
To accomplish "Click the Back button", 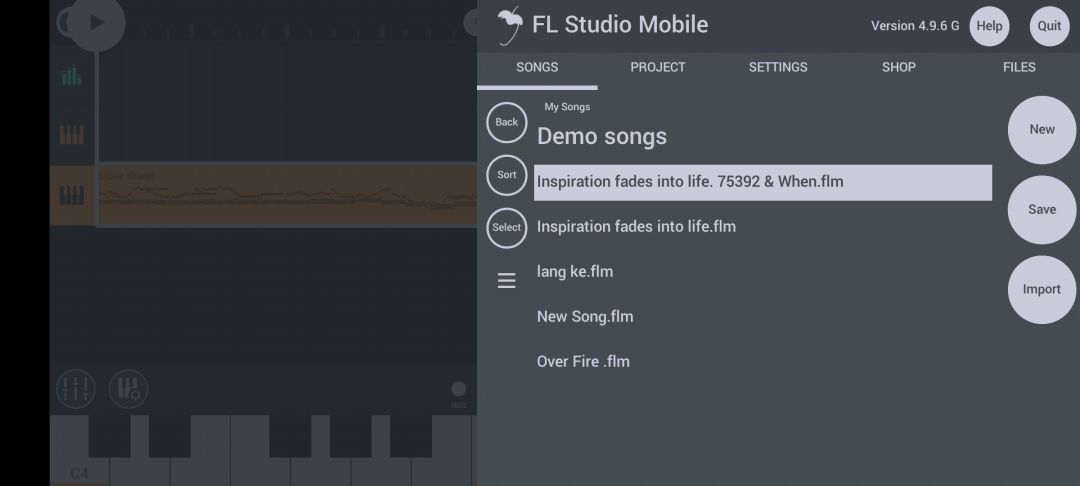I will click(507, 122).
